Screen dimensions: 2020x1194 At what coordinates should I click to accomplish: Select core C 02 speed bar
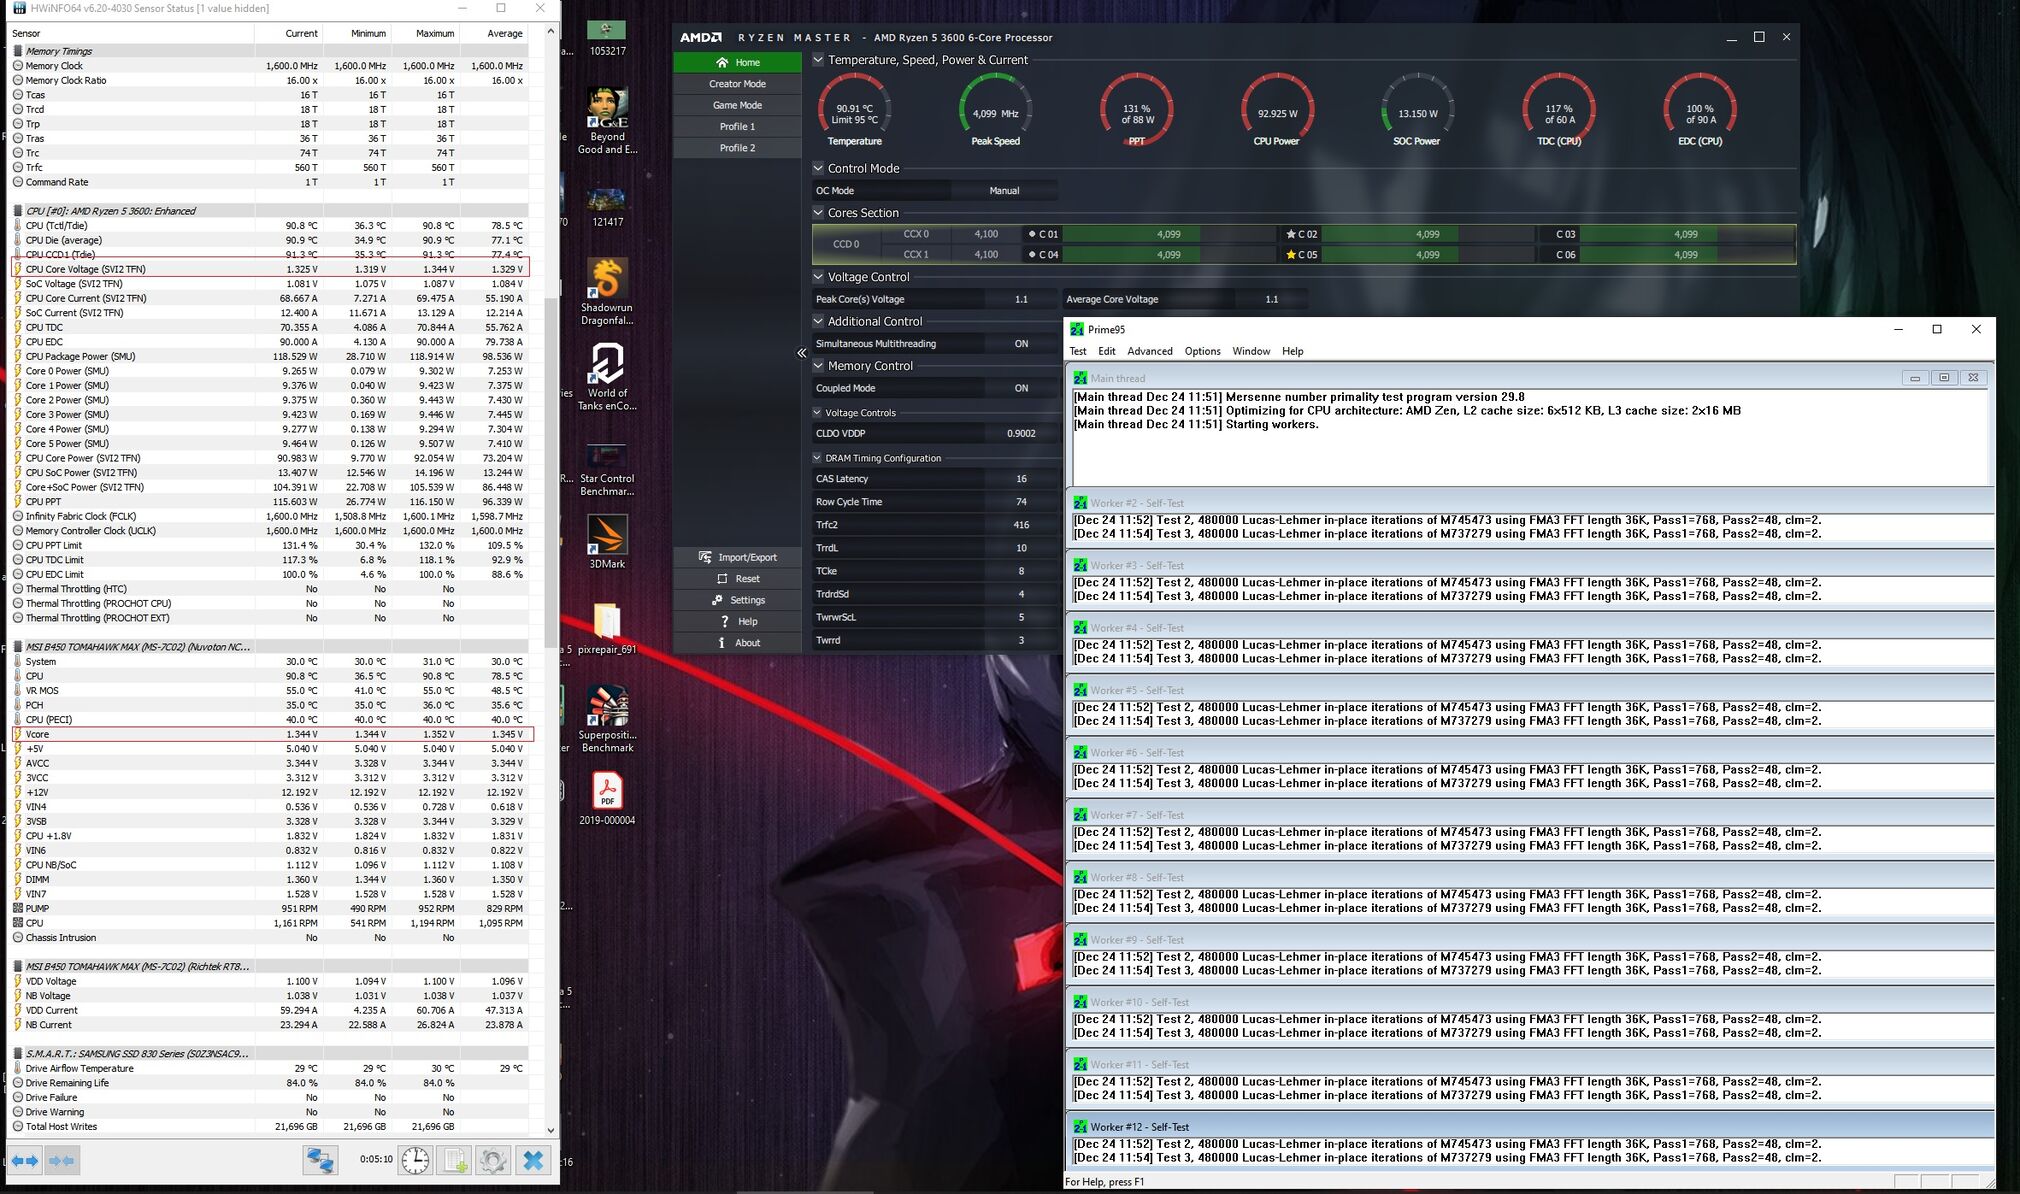click(1427, 234)
